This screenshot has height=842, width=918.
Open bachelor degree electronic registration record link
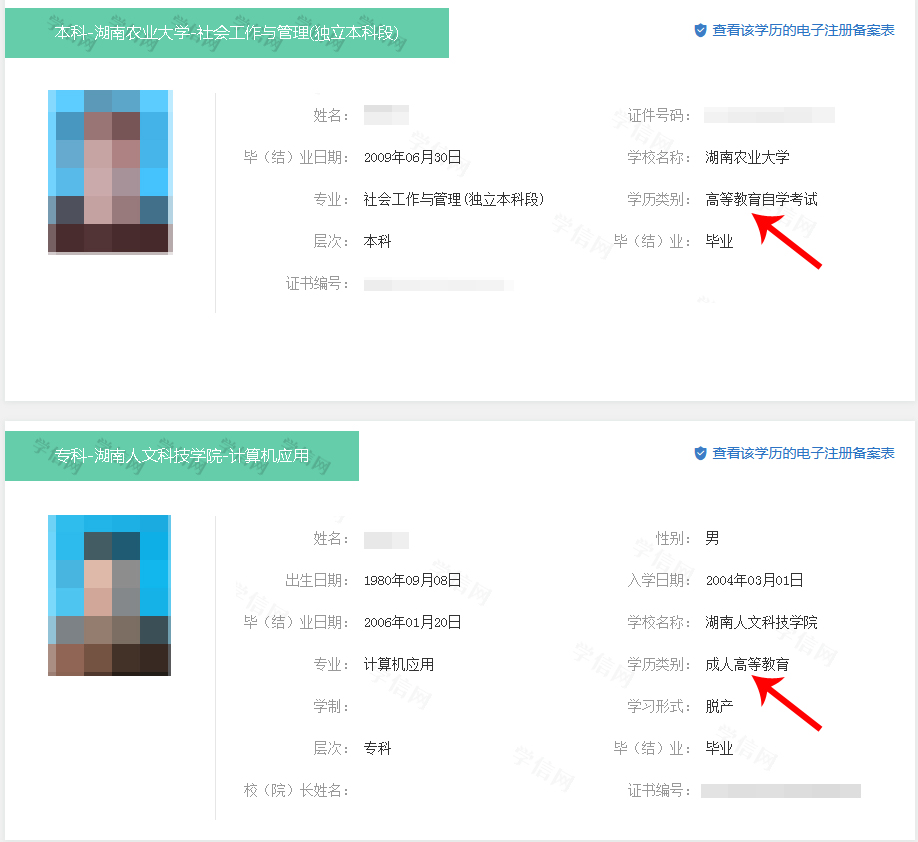tap(803, 30)
